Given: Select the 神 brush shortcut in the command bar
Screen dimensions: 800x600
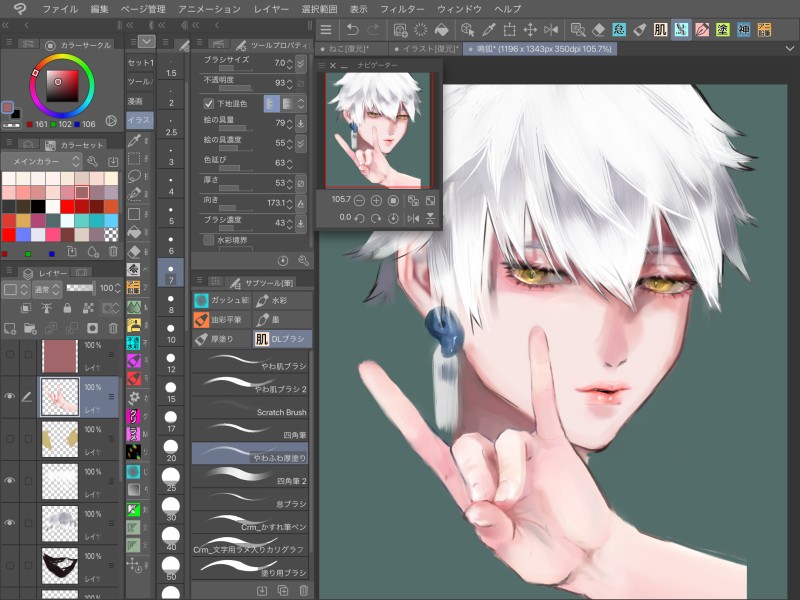Looking at the screenshot, I should [743, 30].
